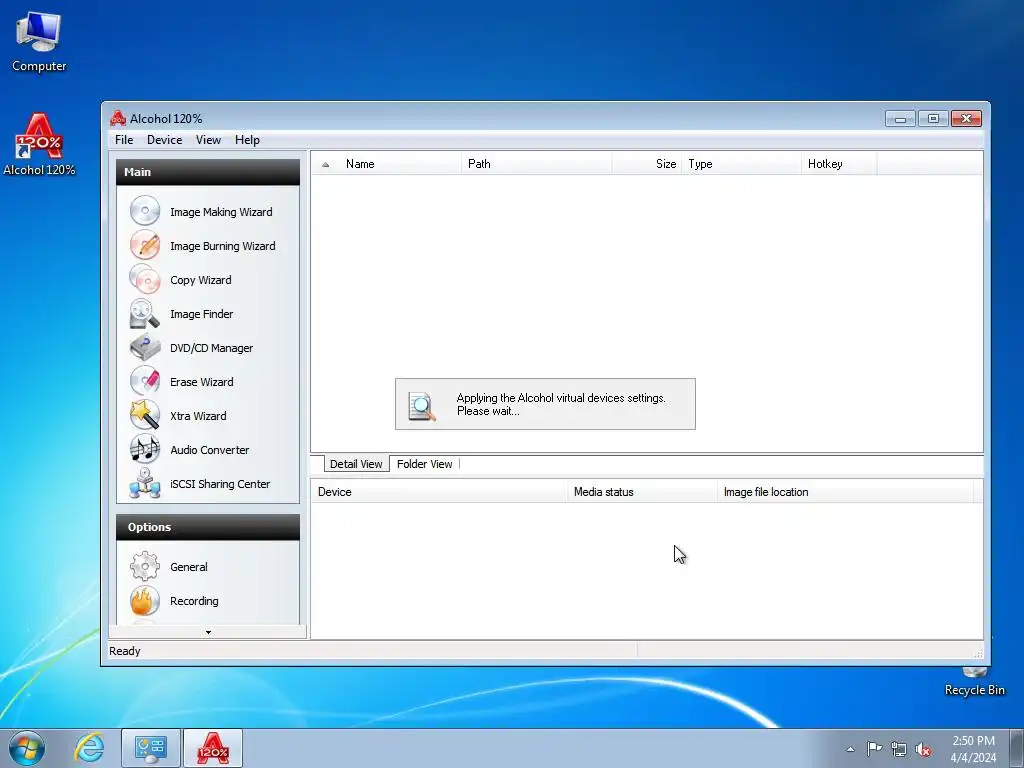1024x768 pixels.
Task: Open the DVD/CD Manager drive icon
Action: click(x=145, y=347)
